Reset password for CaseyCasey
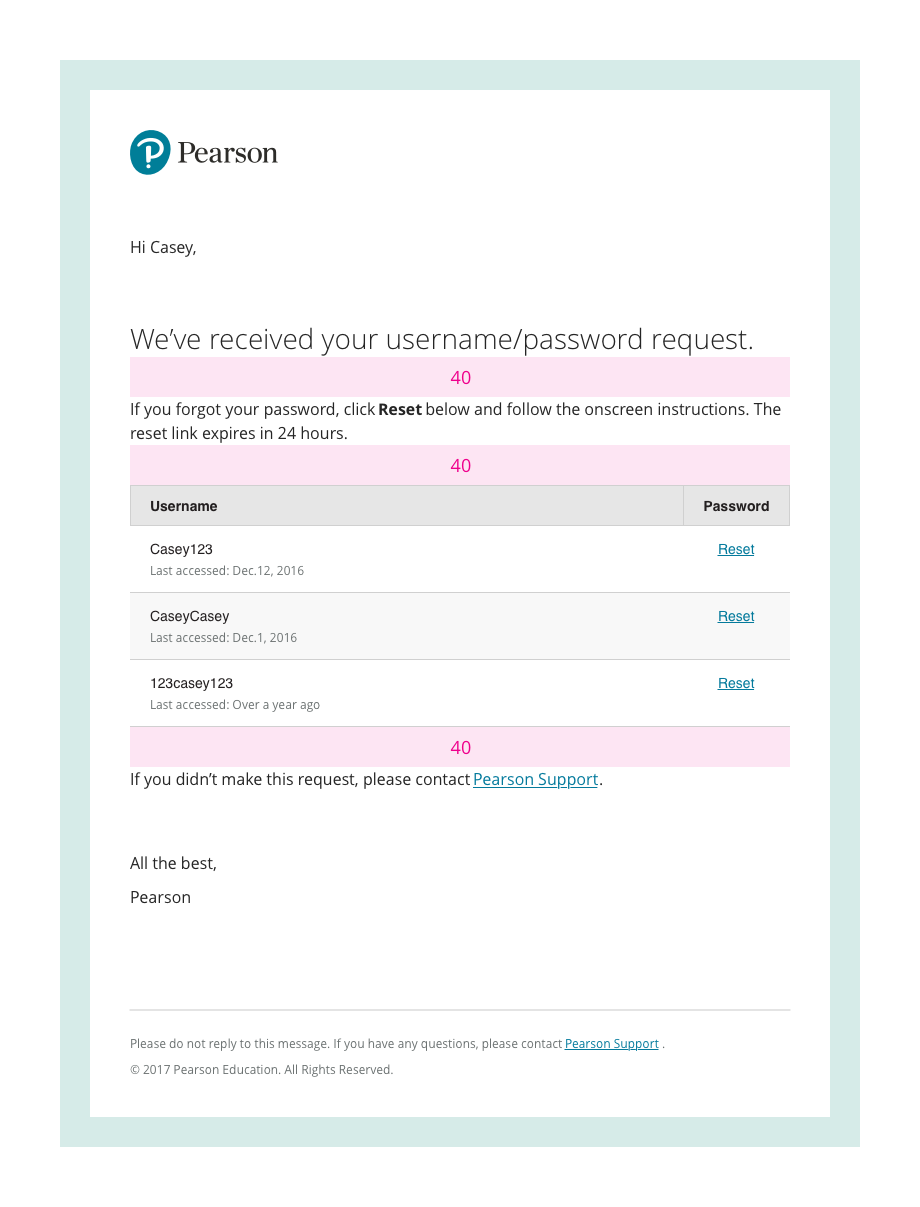The width and height of the screenshot is (920, 1207). [x=736, y=616]
